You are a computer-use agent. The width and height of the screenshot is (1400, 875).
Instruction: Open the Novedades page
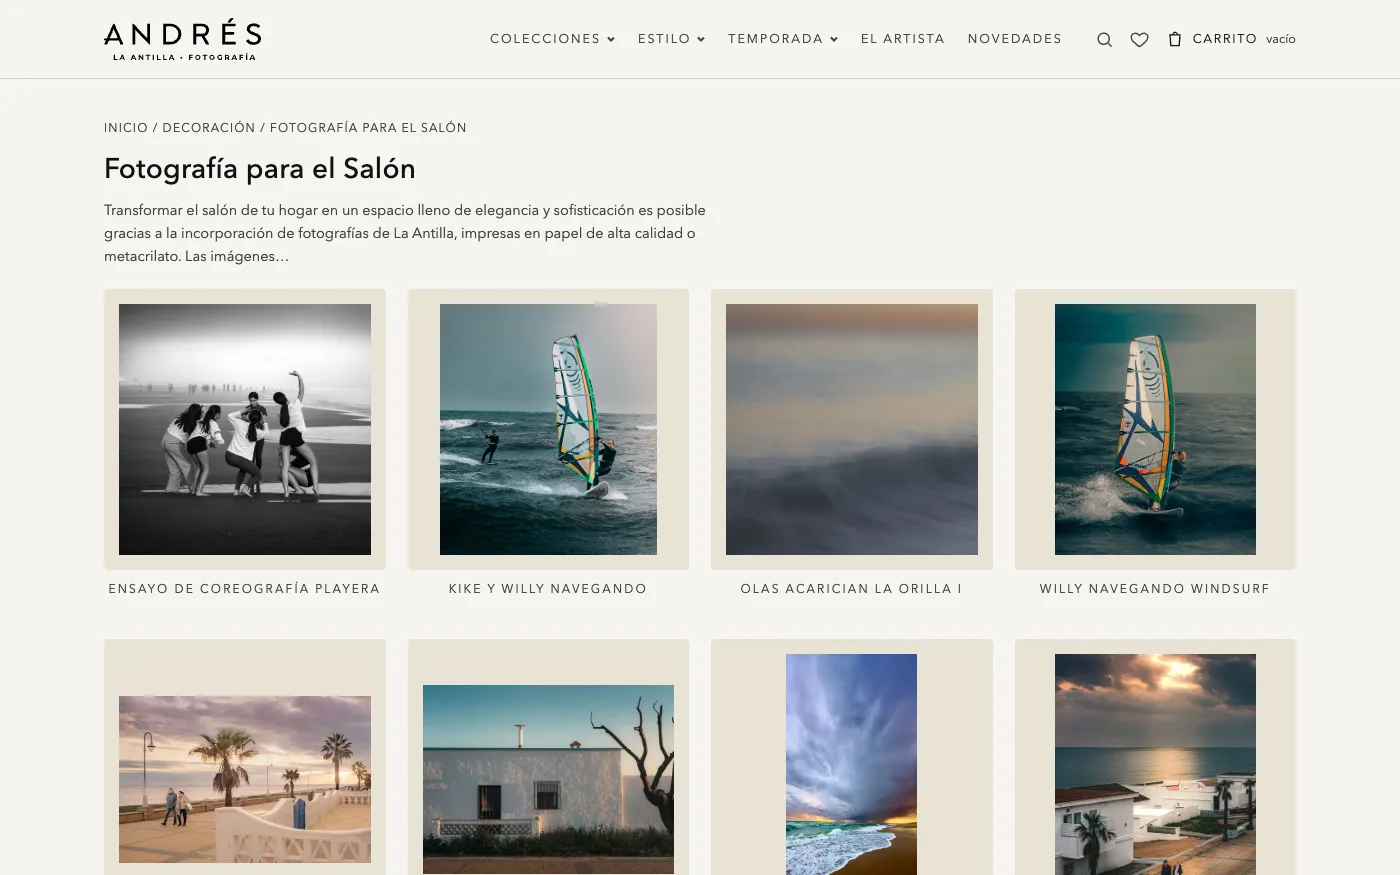[x=1015, y=39]
